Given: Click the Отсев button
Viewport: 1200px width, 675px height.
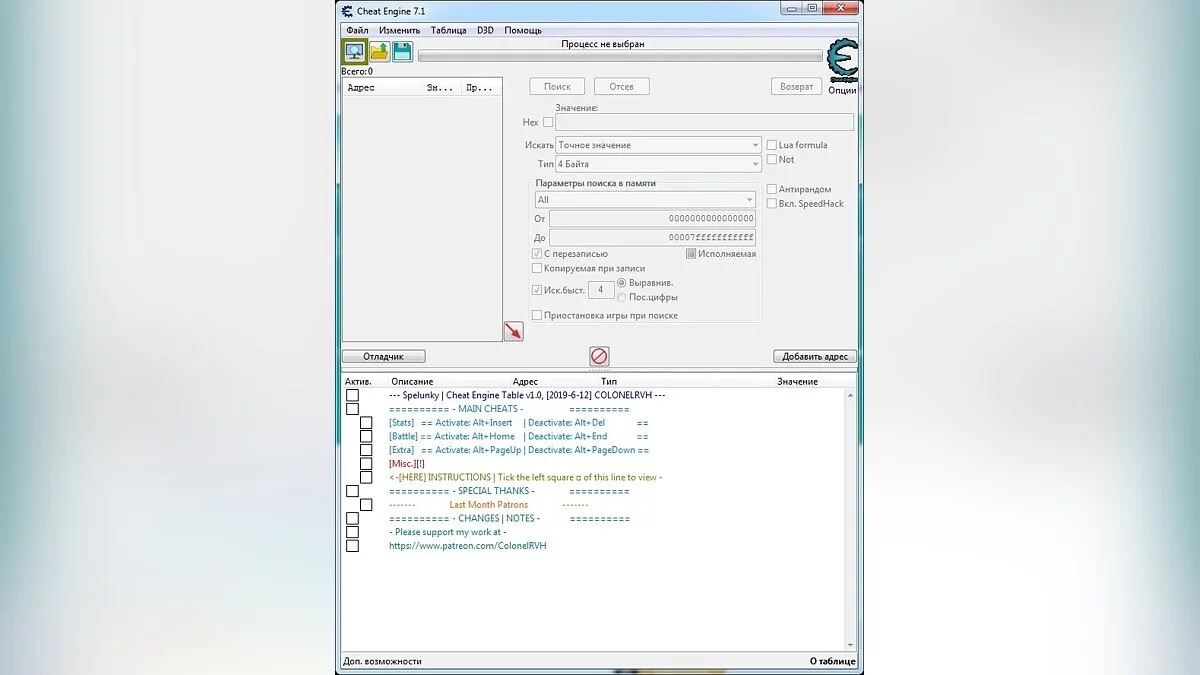Looking at the screenshot, I should (x=621, y=87).
